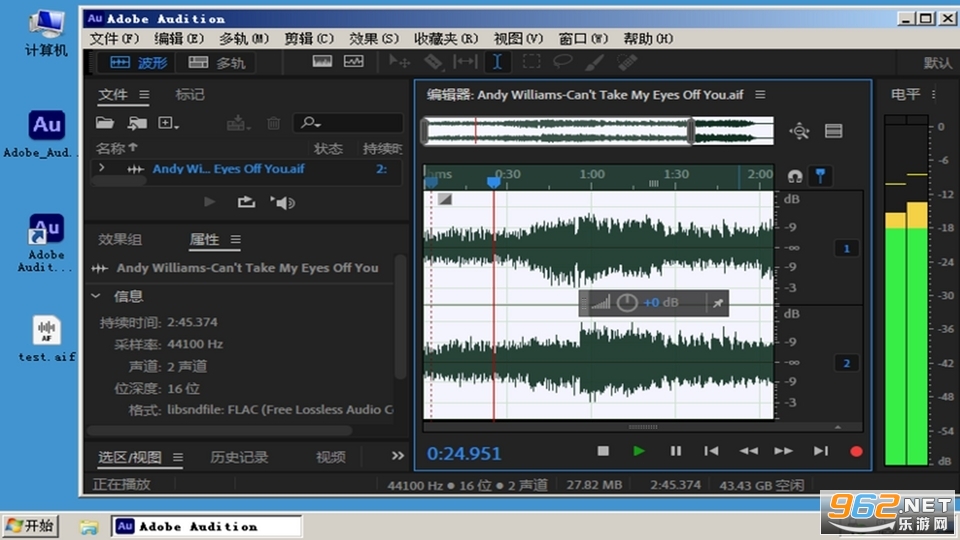Switch to Waveform view

point(138,62)
